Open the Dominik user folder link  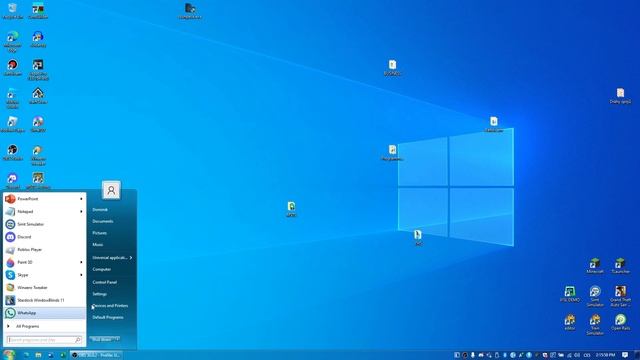coord(100,209)
